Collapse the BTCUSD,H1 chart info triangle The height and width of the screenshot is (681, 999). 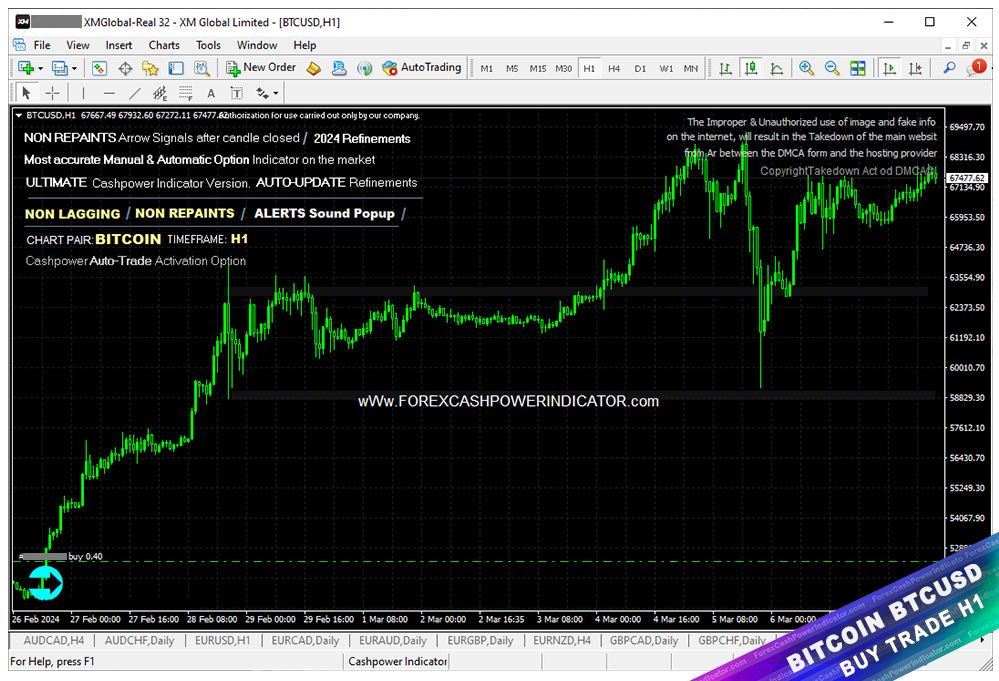(x=19, y=115)
